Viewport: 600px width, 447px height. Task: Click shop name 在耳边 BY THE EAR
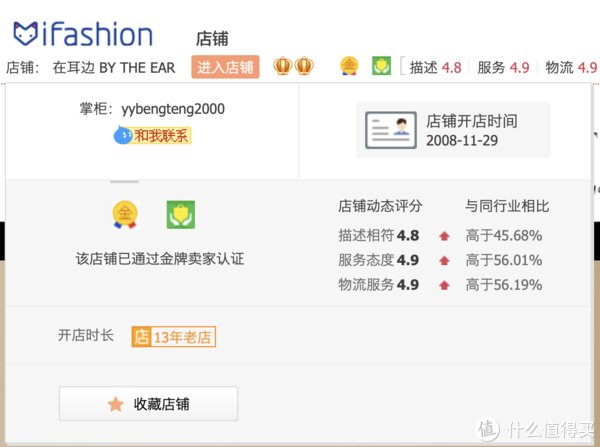(114, 68)
